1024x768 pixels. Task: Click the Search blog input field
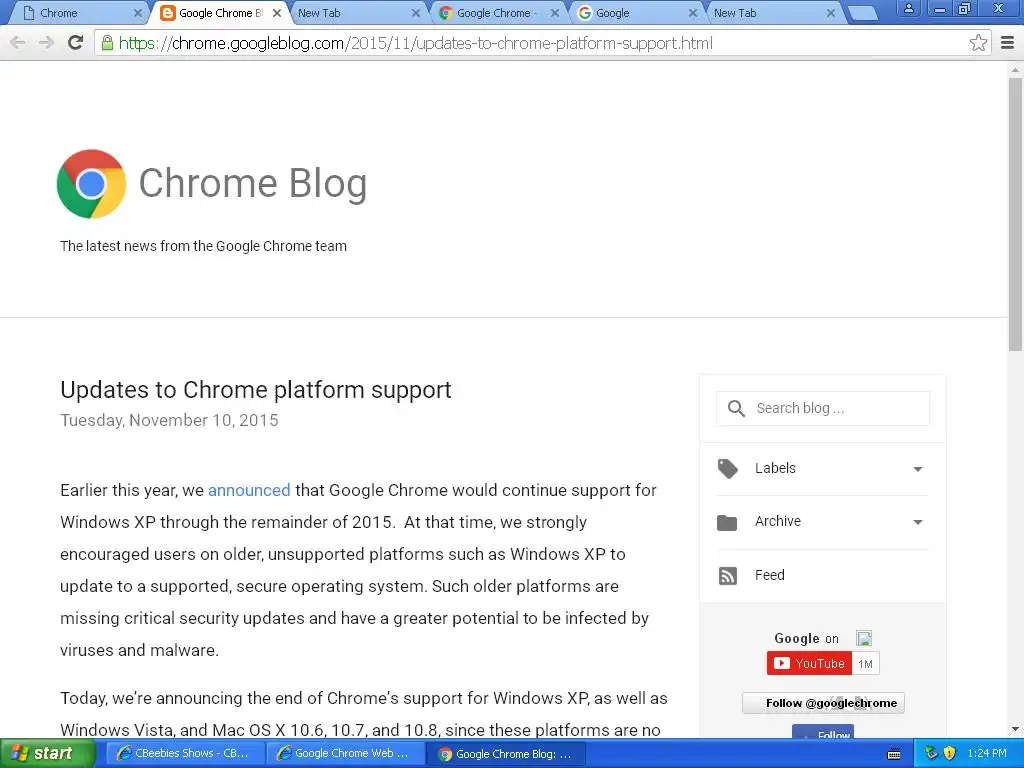click(823, 409)
